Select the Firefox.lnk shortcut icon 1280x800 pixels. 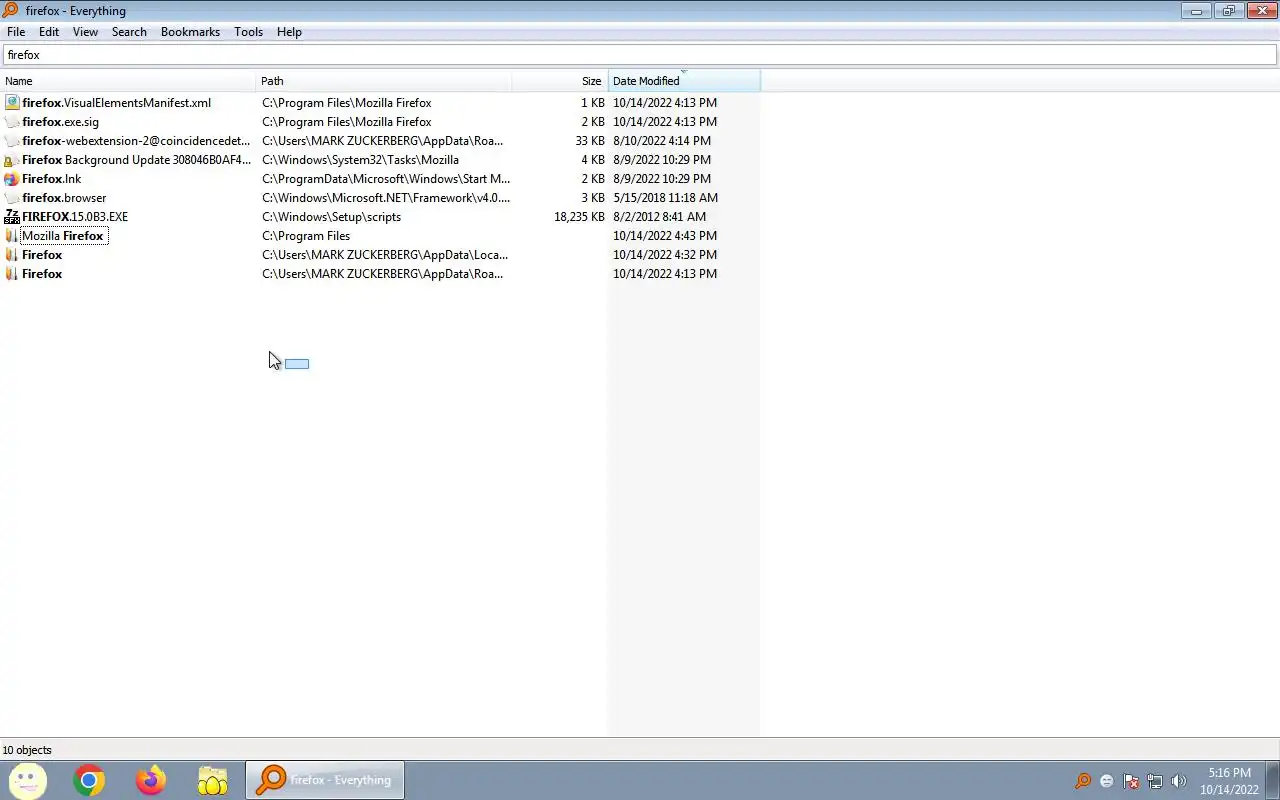click(12, 179)
